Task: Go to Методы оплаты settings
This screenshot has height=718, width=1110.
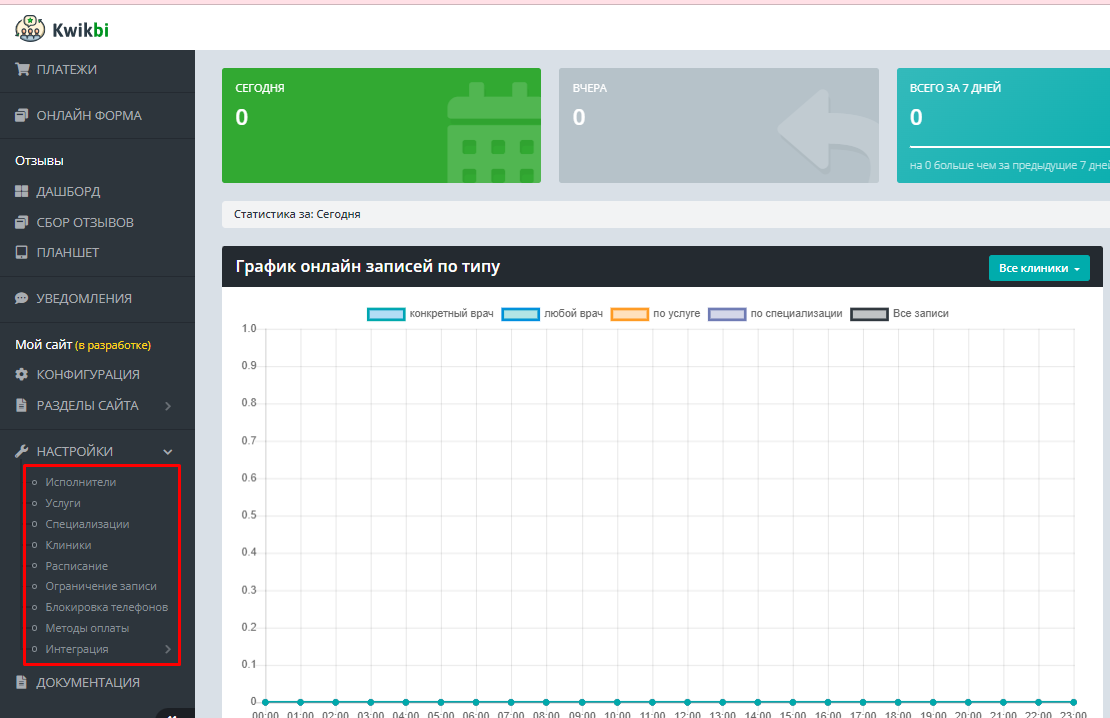Action: tap(87, 629)
